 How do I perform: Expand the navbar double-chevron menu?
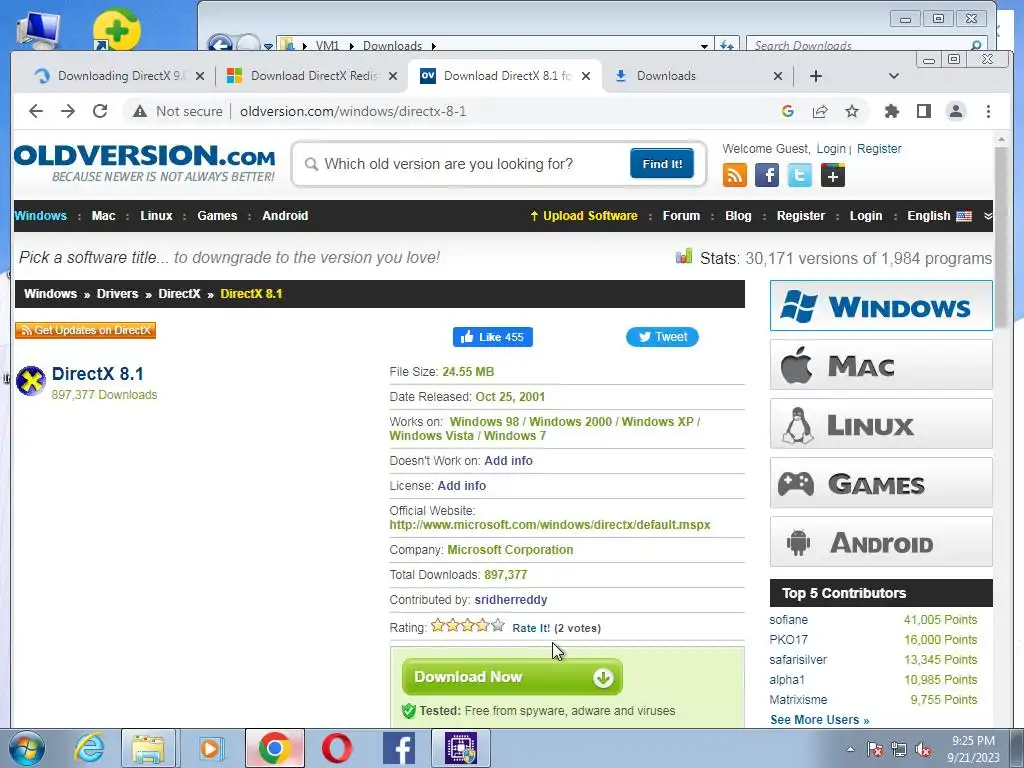click(x=987, y=216)
